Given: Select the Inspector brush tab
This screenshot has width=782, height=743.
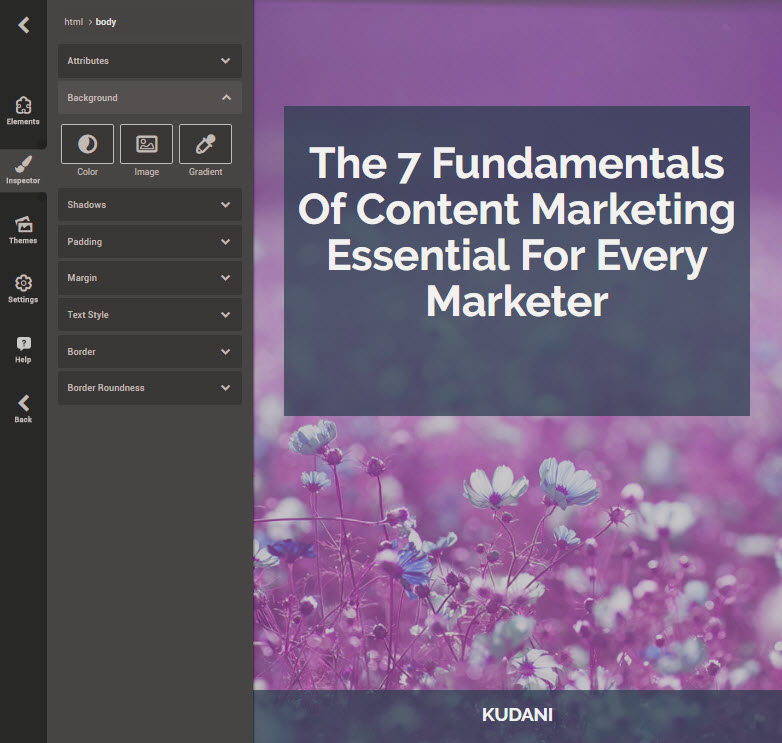Looking at the screenshot, I should 23,170.
